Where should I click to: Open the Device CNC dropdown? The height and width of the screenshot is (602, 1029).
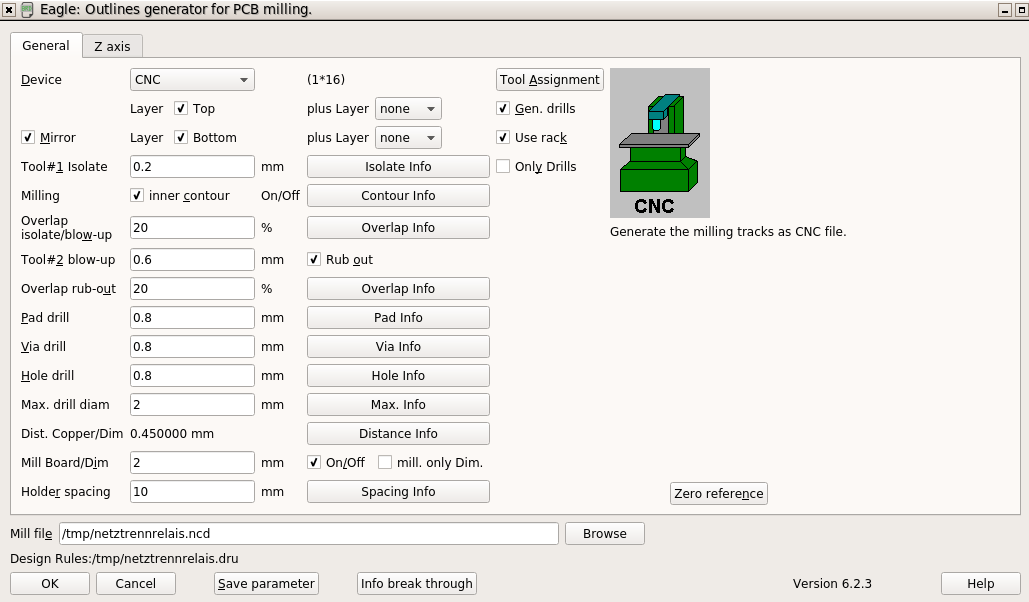click(192, 80)
